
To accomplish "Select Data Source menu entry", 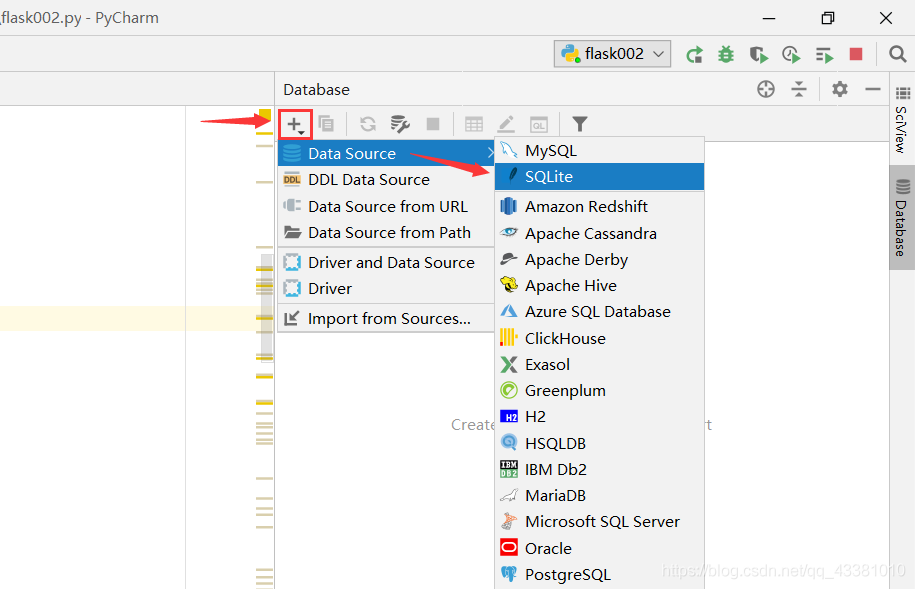I will 386,154.
